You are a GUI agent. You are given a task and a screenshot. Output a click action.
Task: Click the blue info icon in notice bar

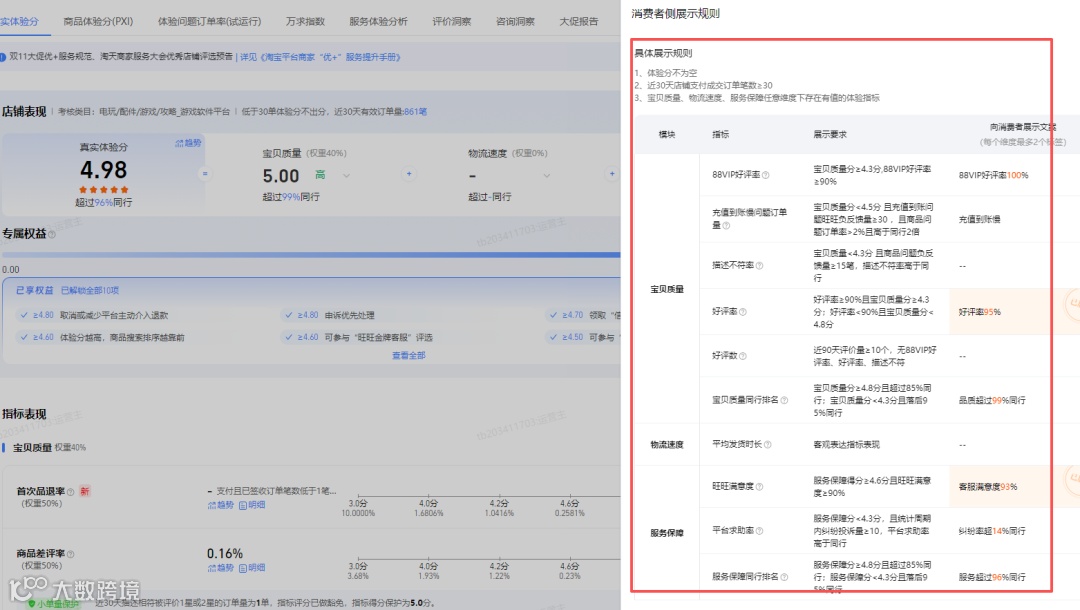[x=3, y=57]
